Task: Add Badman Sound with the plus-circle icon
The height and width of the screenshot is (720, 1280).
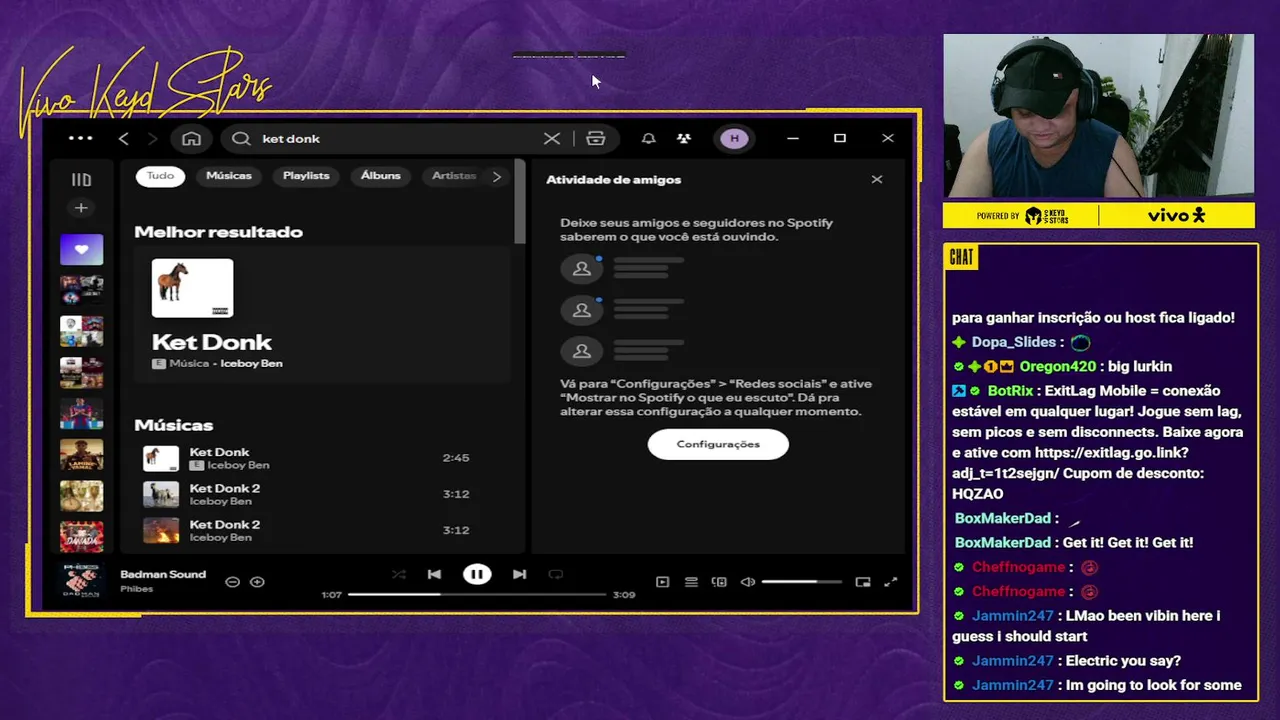Action: [257, 582]
